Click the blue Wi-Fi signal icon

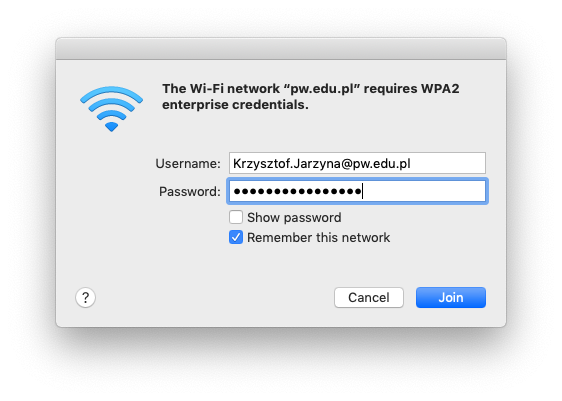point(111,109)
